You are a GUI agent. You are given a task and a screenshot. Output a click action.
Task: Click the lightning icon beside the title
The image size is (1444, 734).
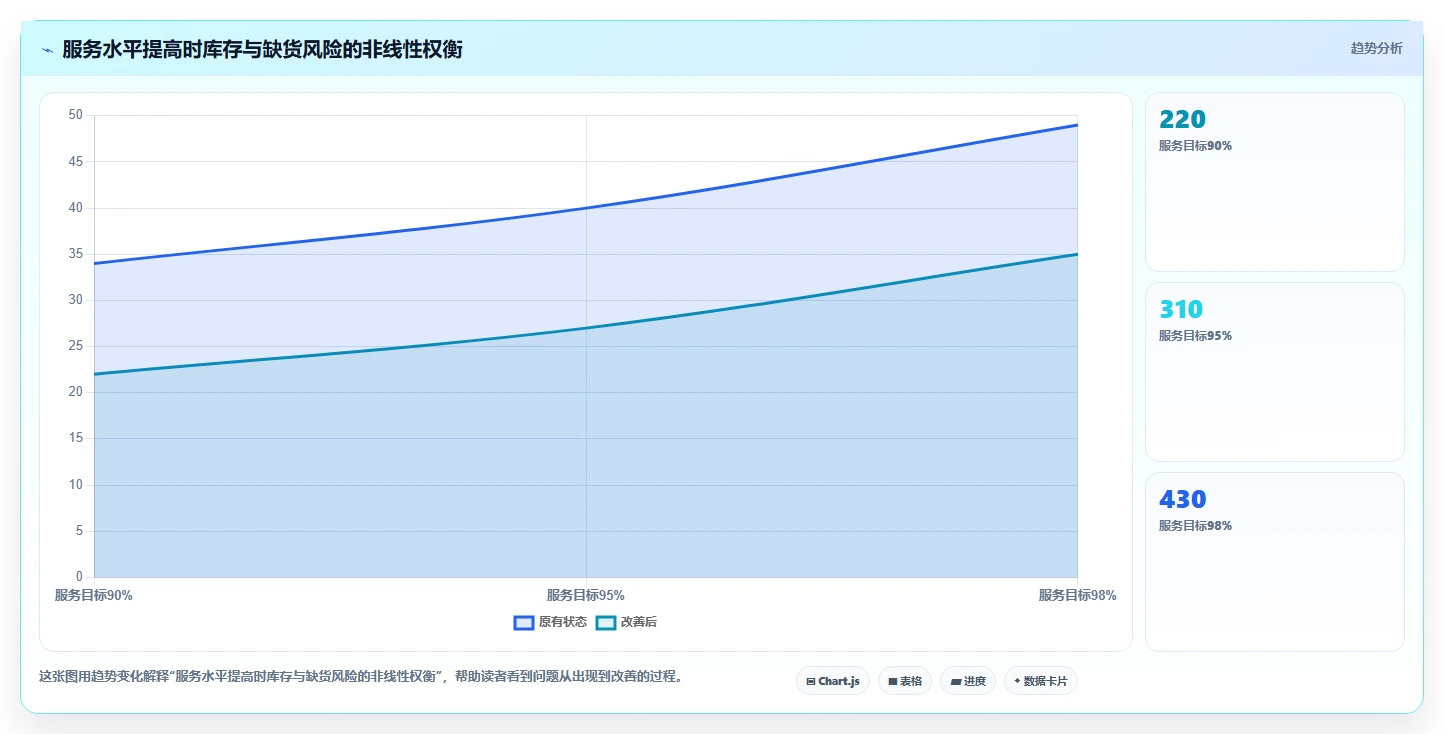pos(47,50)
